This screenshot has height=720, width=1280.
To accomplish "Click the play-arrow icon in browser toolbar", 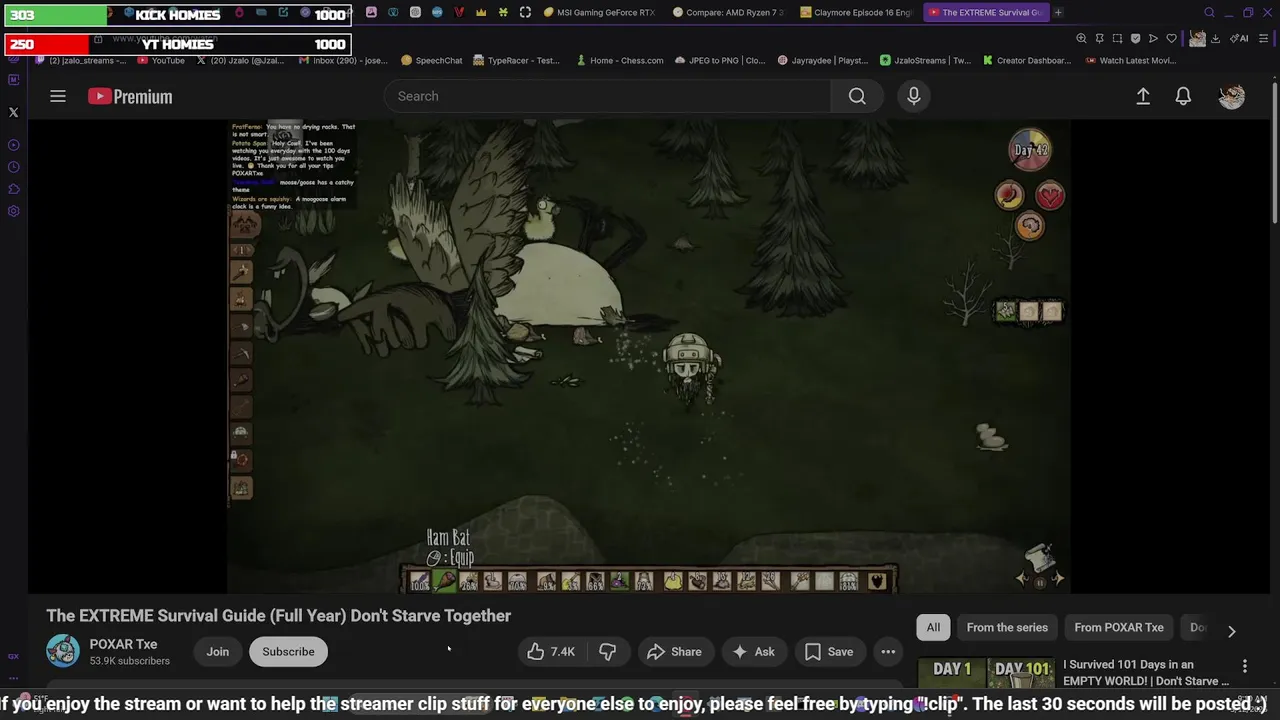I will click(1153, 38).
